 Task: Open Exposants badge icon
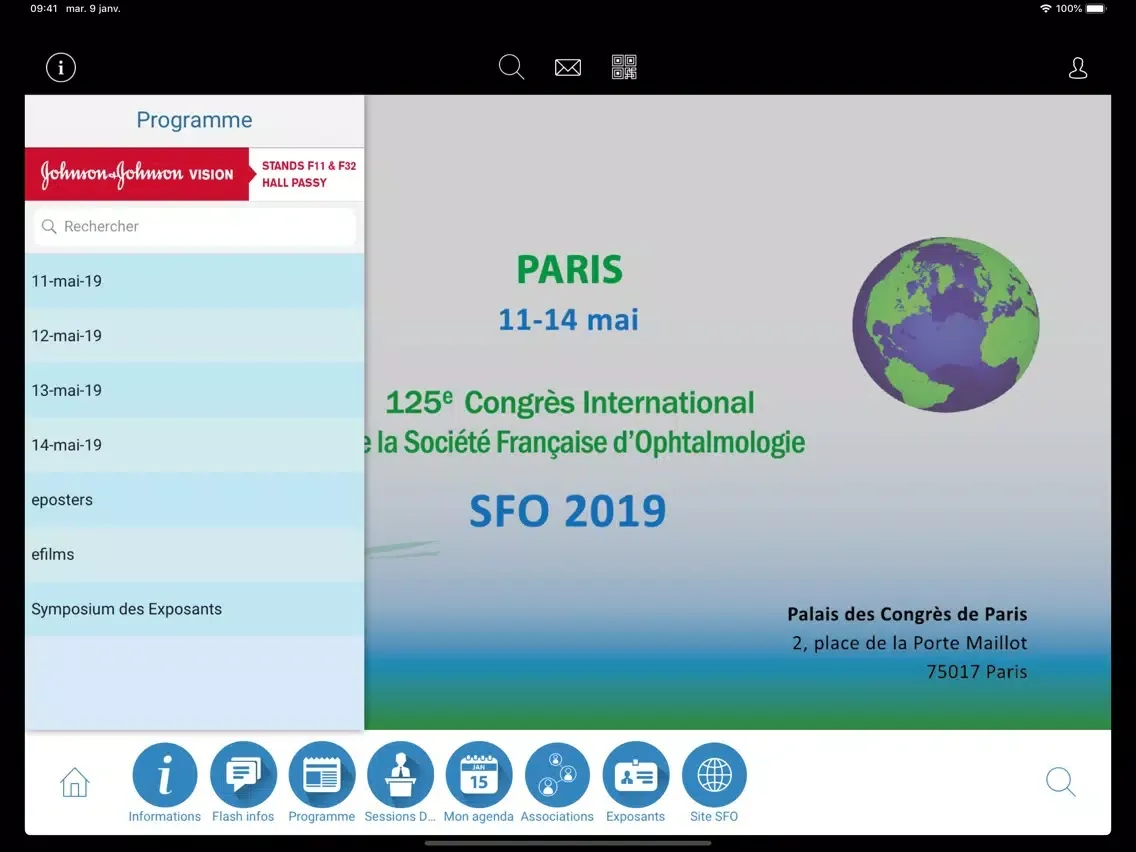[635, 775]
